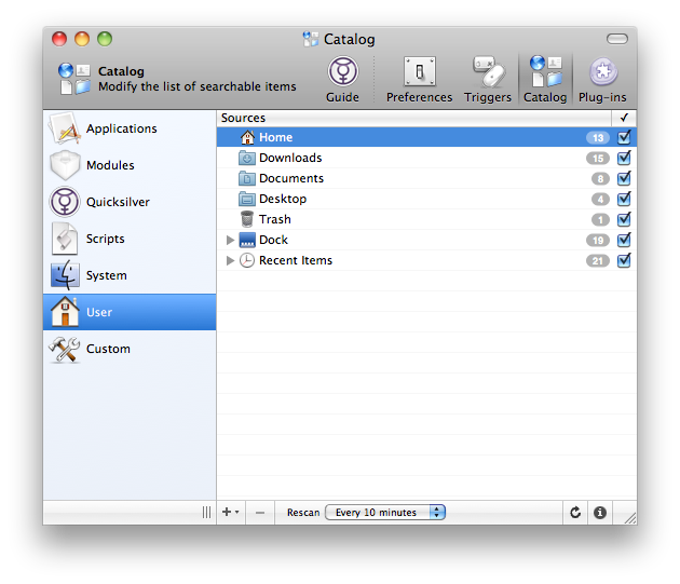The width and height of the screenshot is (680, 584).
Task: Click the Catalog icon in the header
Action: pos(74,79)
